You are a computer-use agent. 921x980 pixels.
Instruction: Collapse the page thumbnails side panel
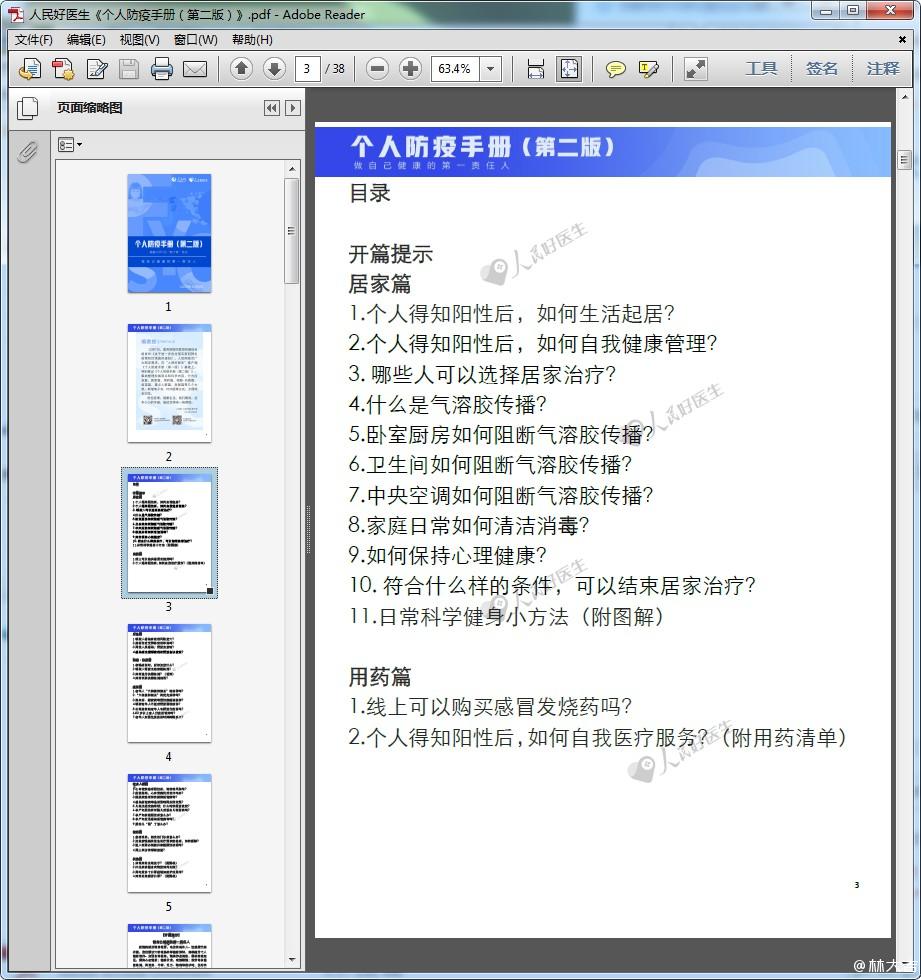click(x=271, y=108)
